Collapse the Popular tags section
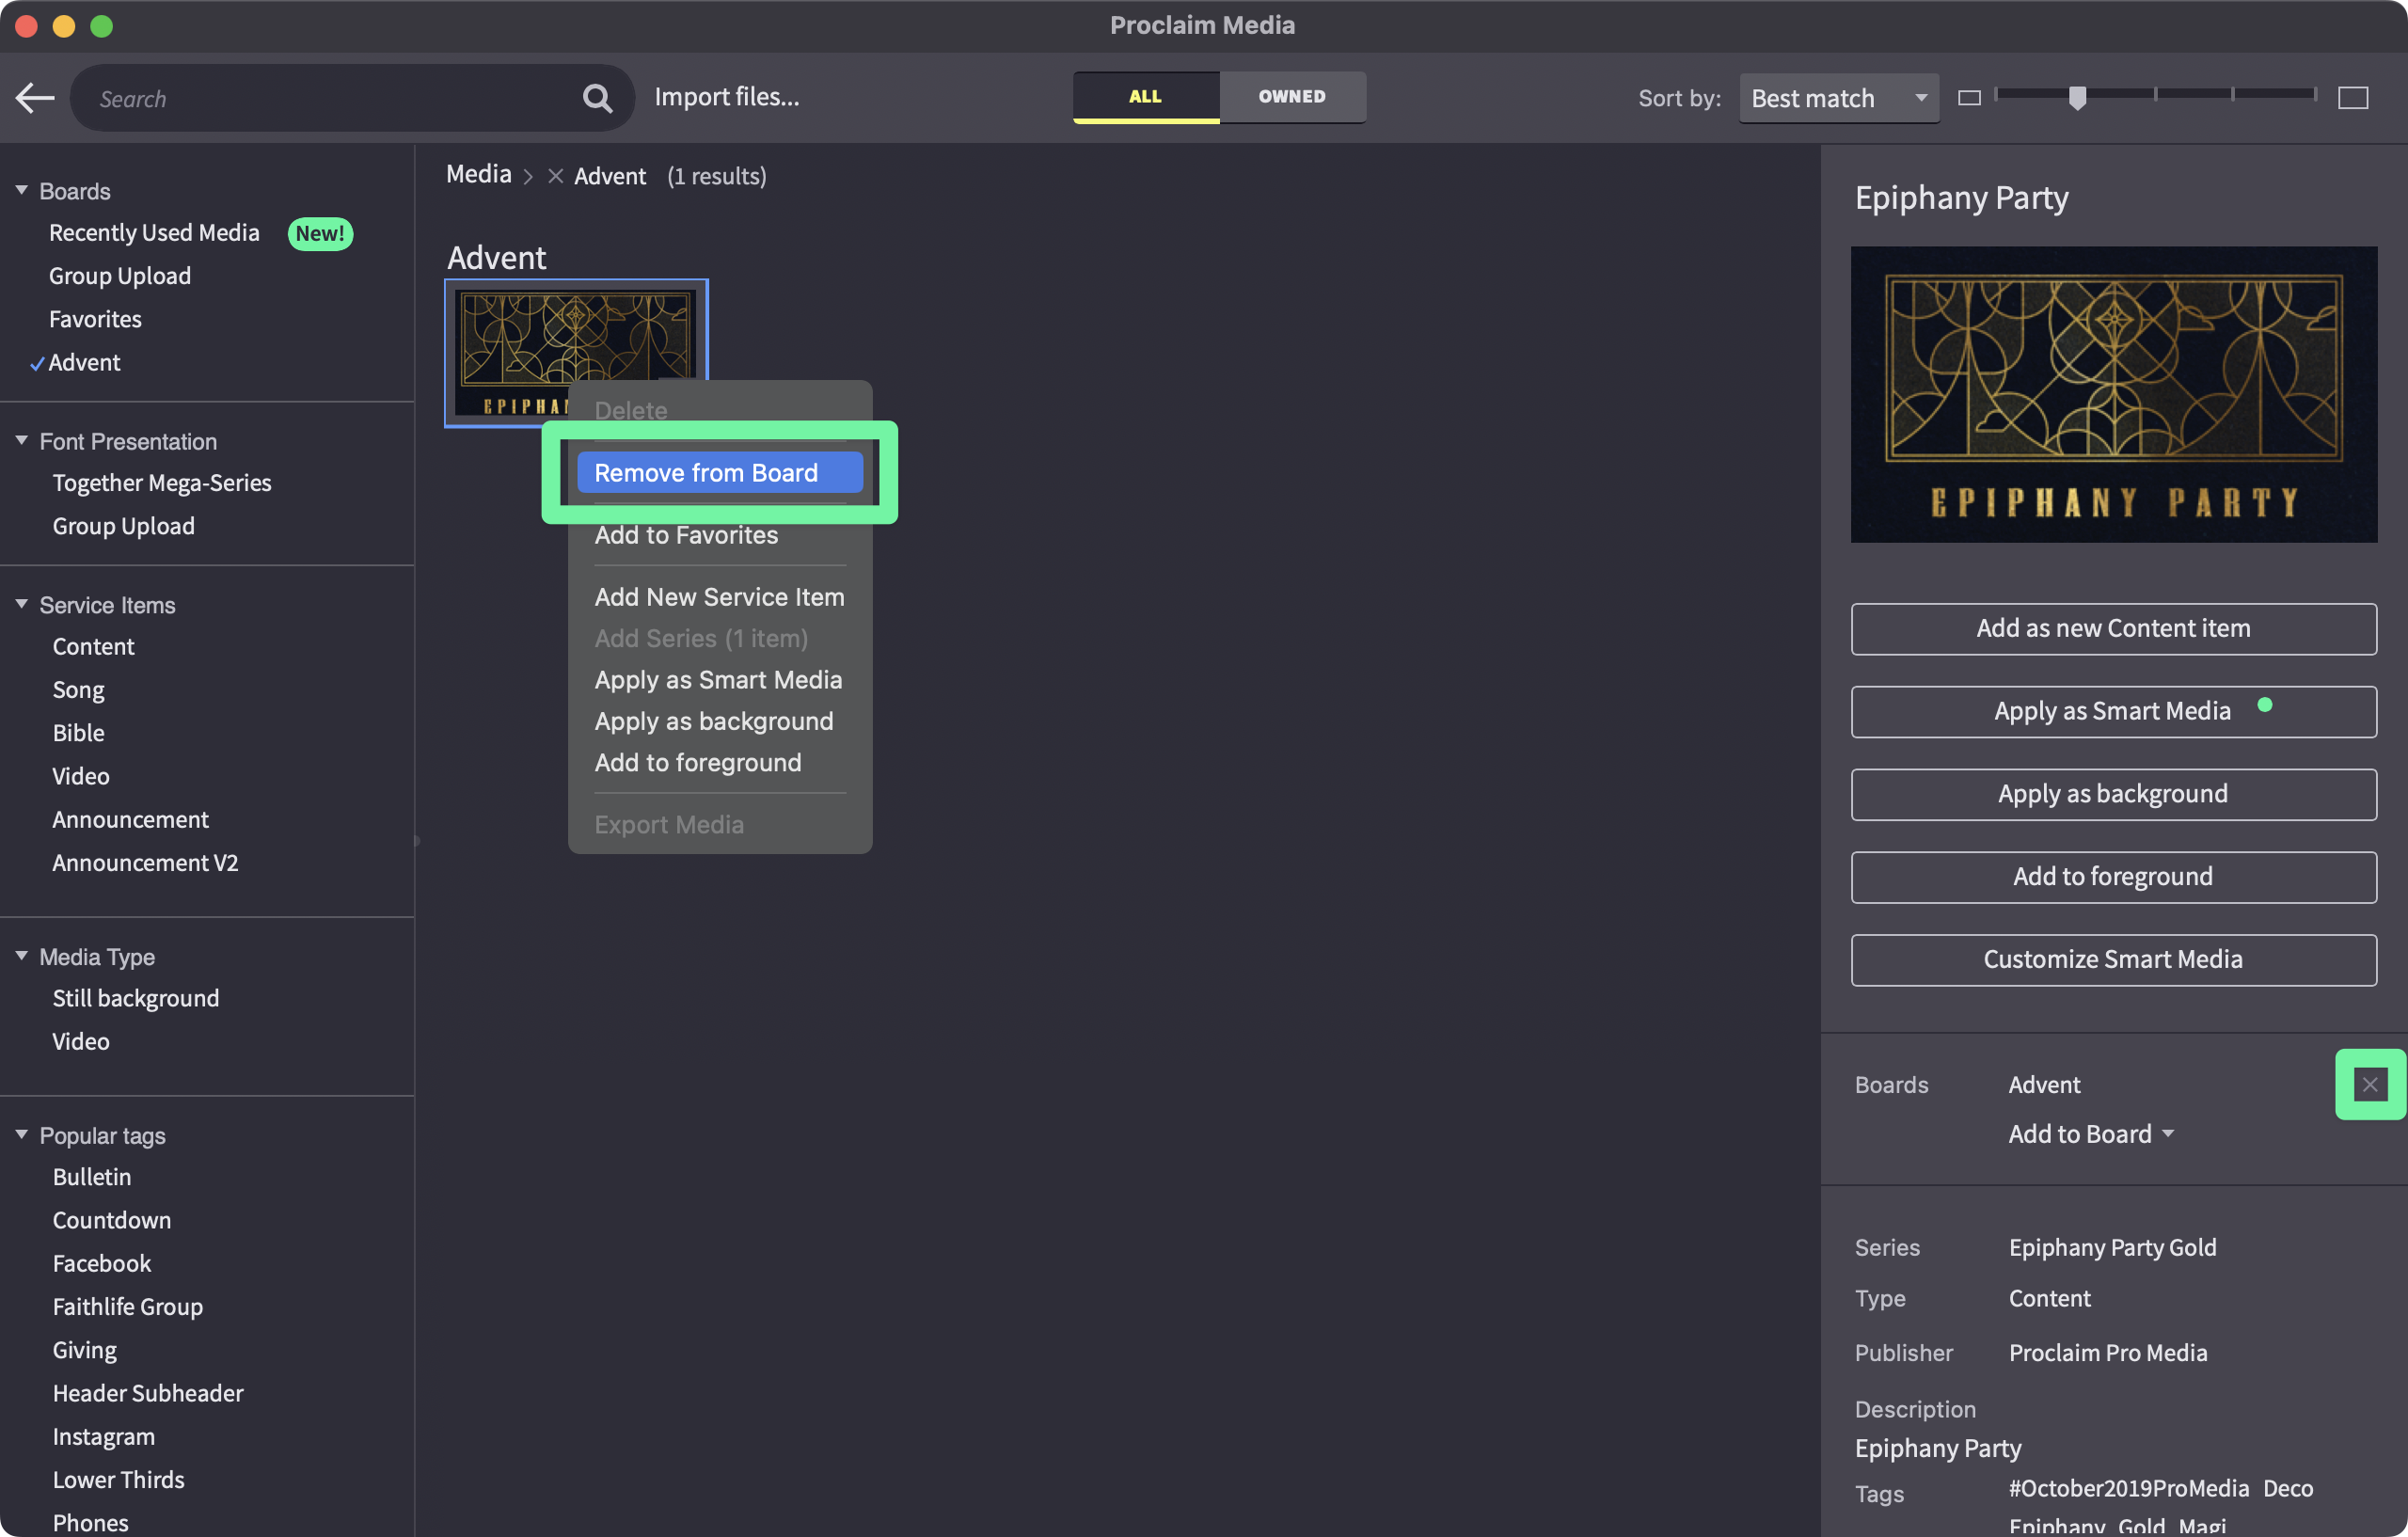The height and width of the screenshot is (1537, 2408). (21, 1135)
